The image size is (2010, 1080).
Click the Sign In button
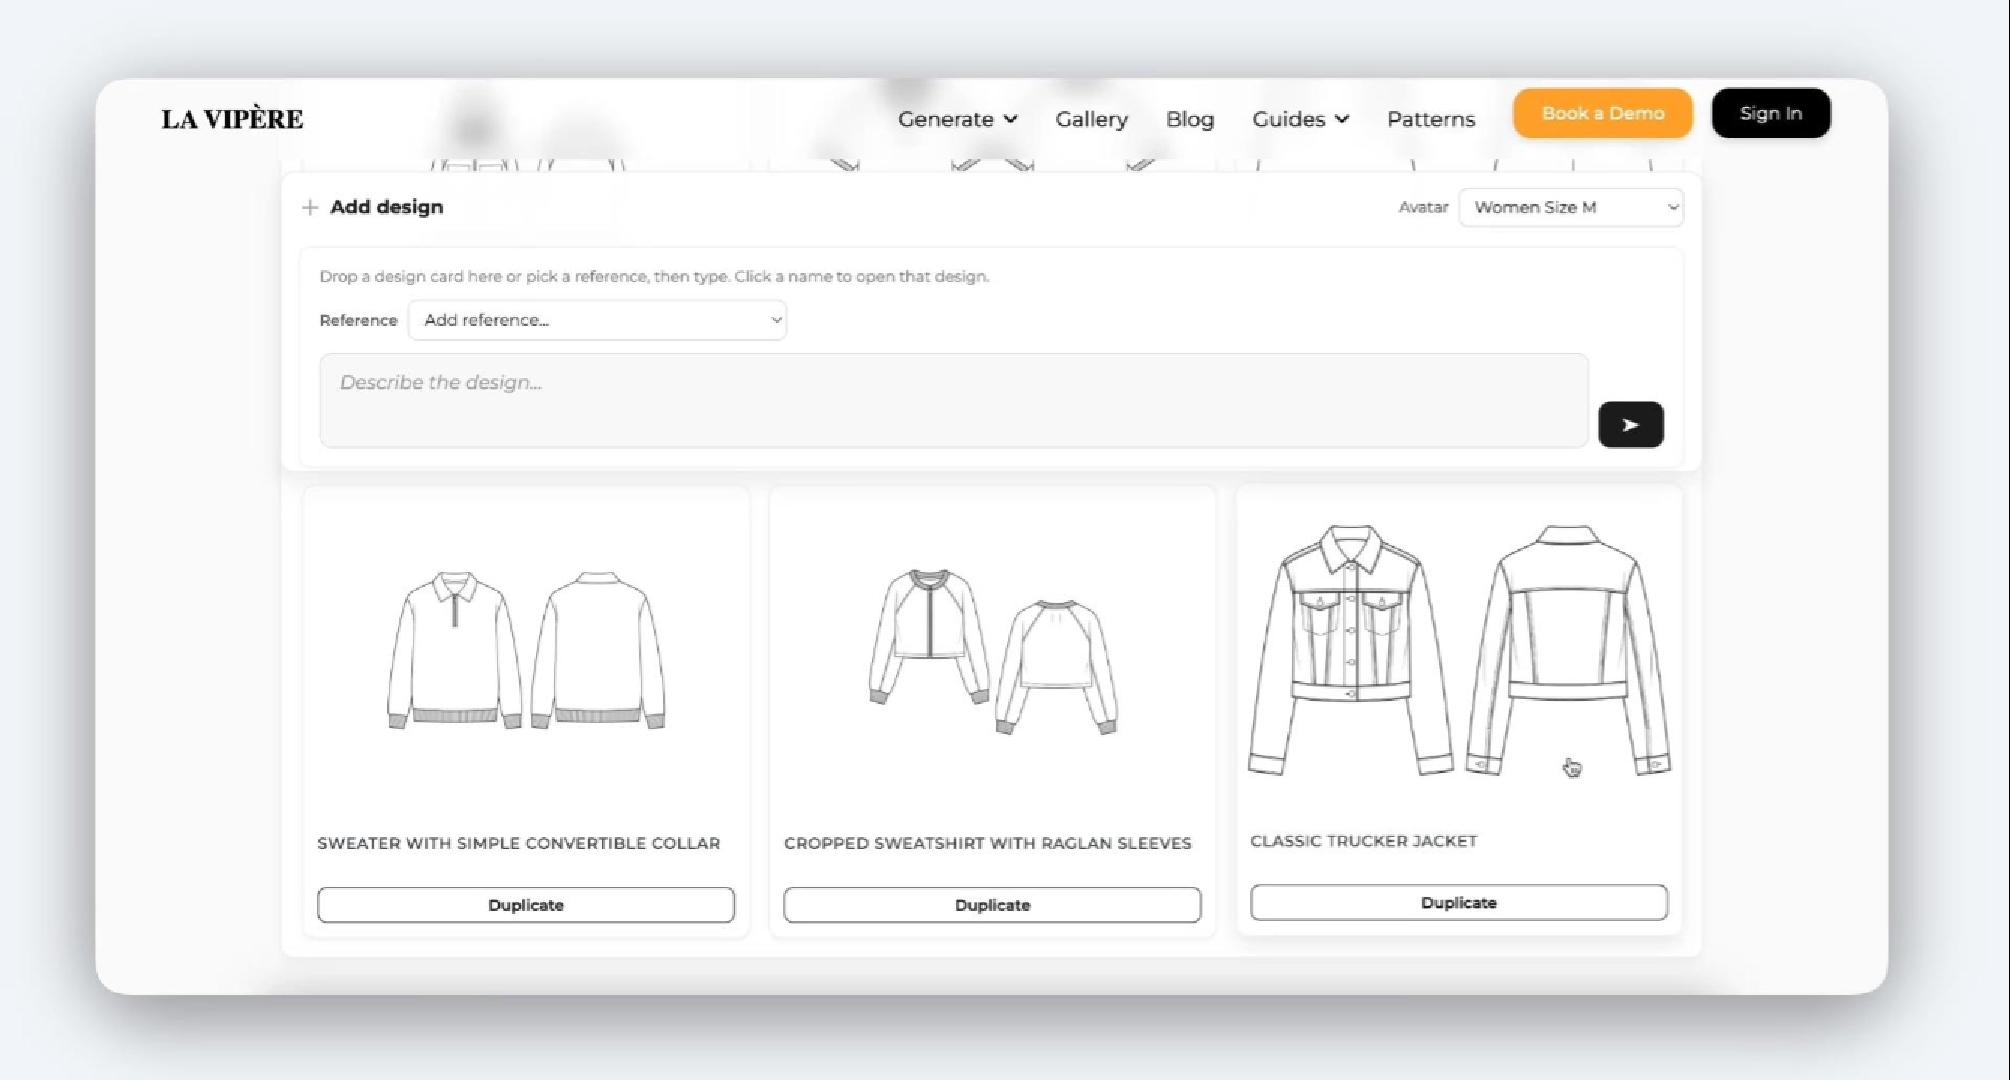[1771, 113]
